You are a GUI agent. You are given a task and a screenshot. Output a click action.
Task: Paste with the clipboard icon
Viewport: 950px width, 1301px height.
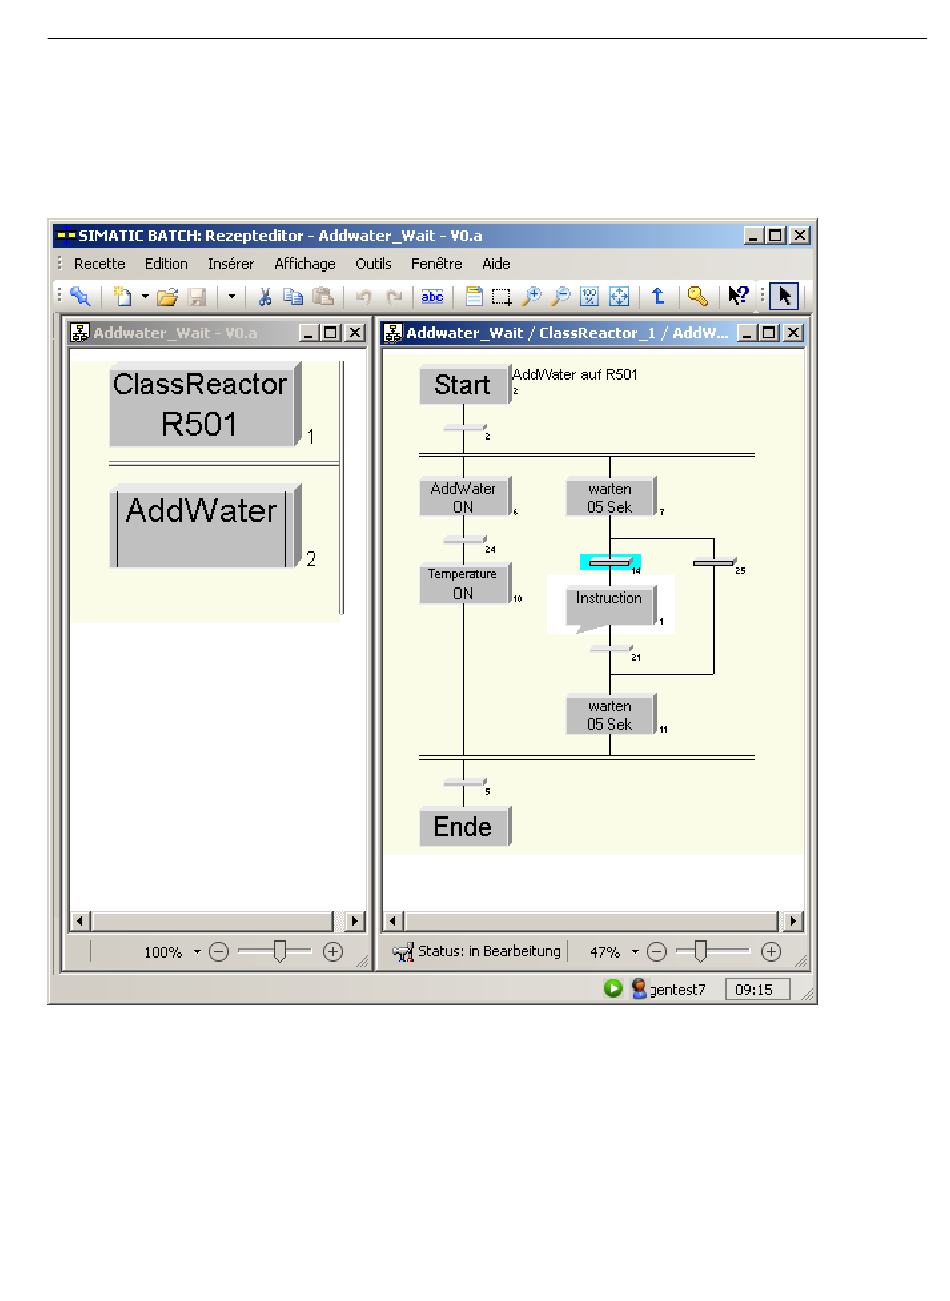pos(322,296)
